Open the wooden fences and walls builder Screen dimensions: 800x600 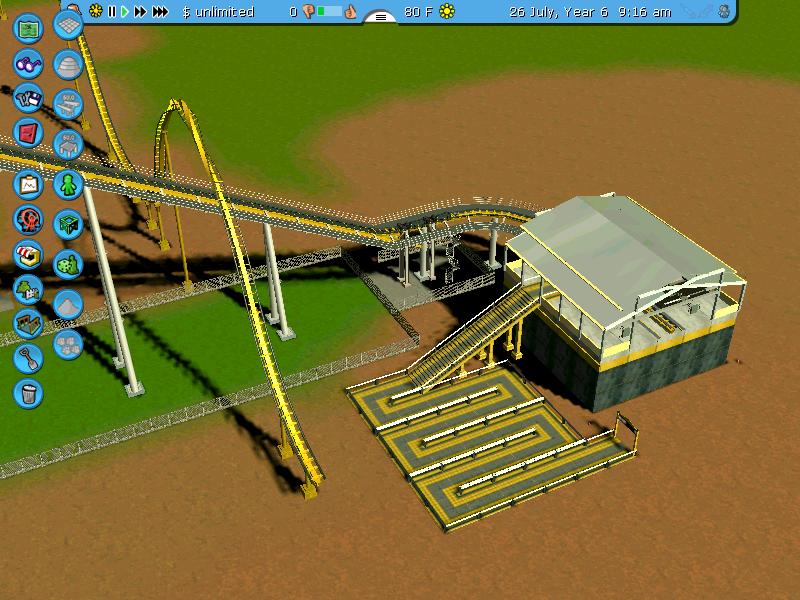[28, 324]
